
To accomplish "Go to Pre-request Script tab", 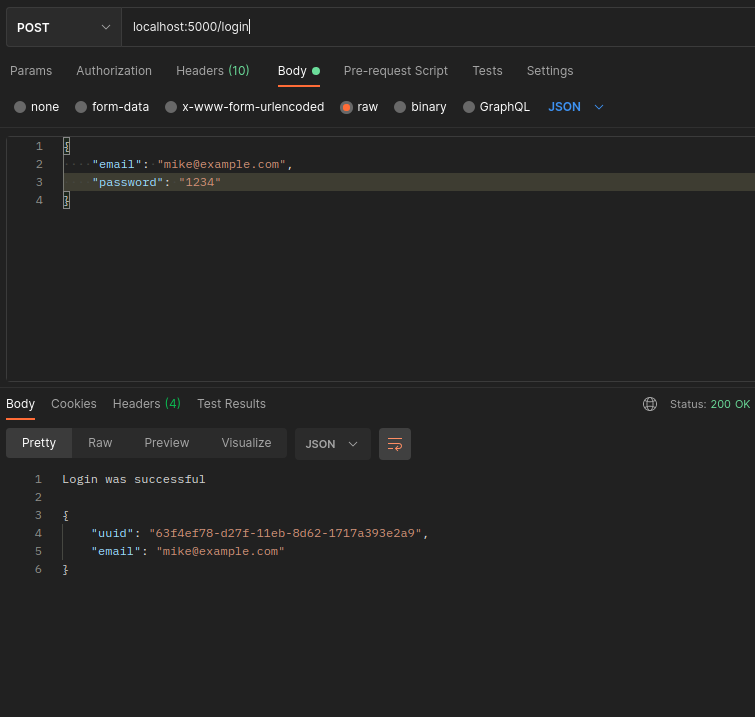I will click(x=396, y=71).
